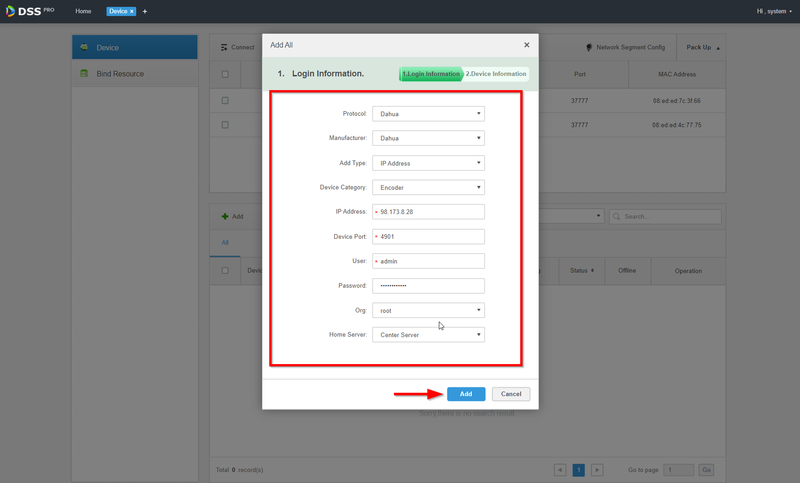Close the Add All dialog
The image size is (800, 483).
(x=527, y=45)
